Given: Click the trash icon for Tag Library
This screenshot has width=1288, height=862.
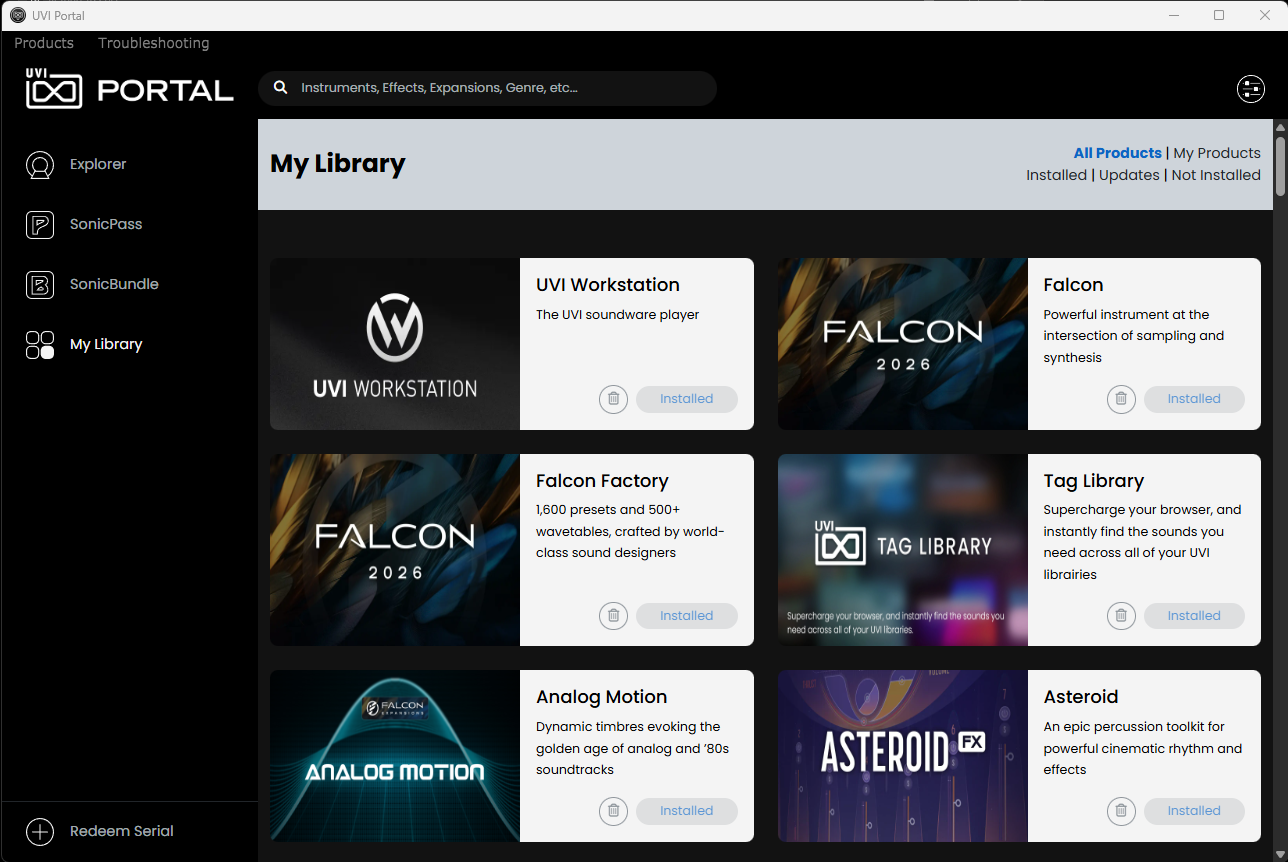Looking at the screenshot, I should [x=1121, y=616].
